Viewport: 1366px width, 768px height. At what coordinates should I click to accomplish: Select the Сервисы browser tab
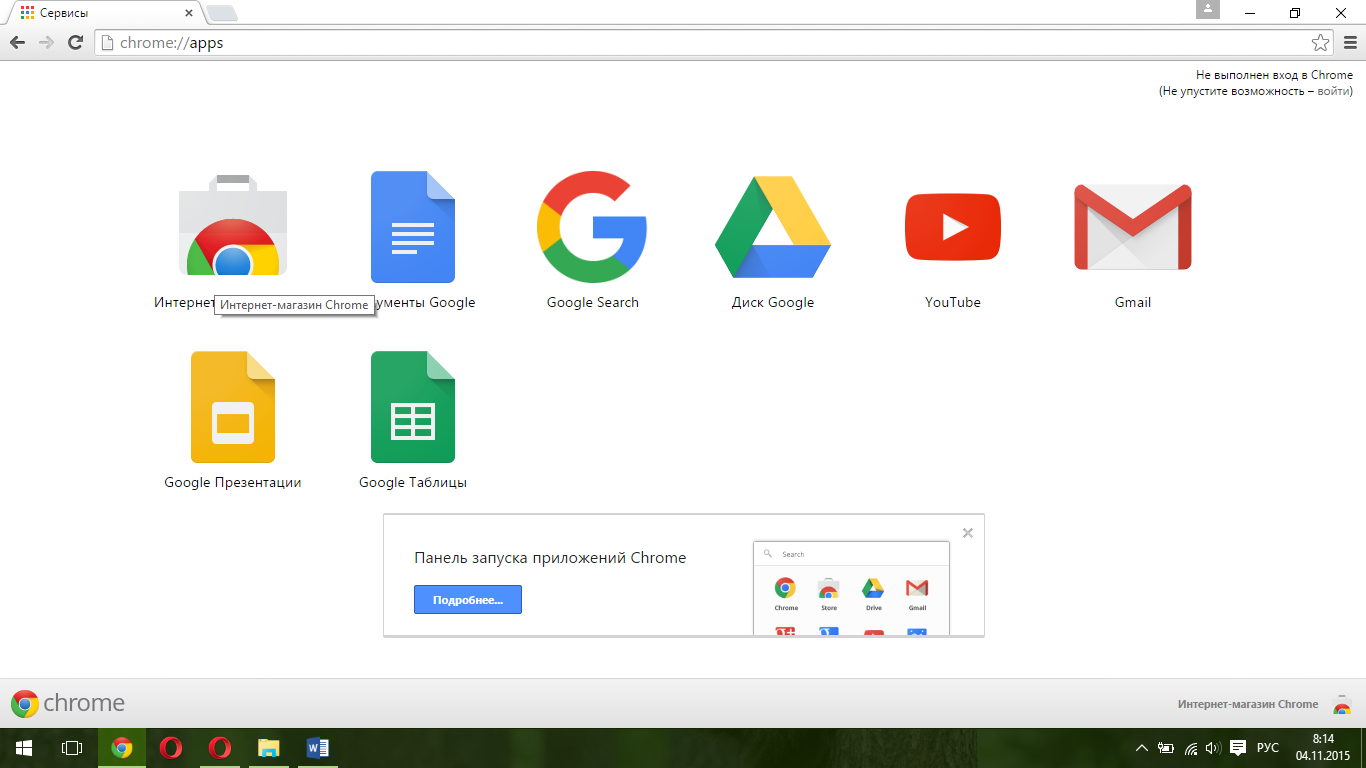[105, 14]
